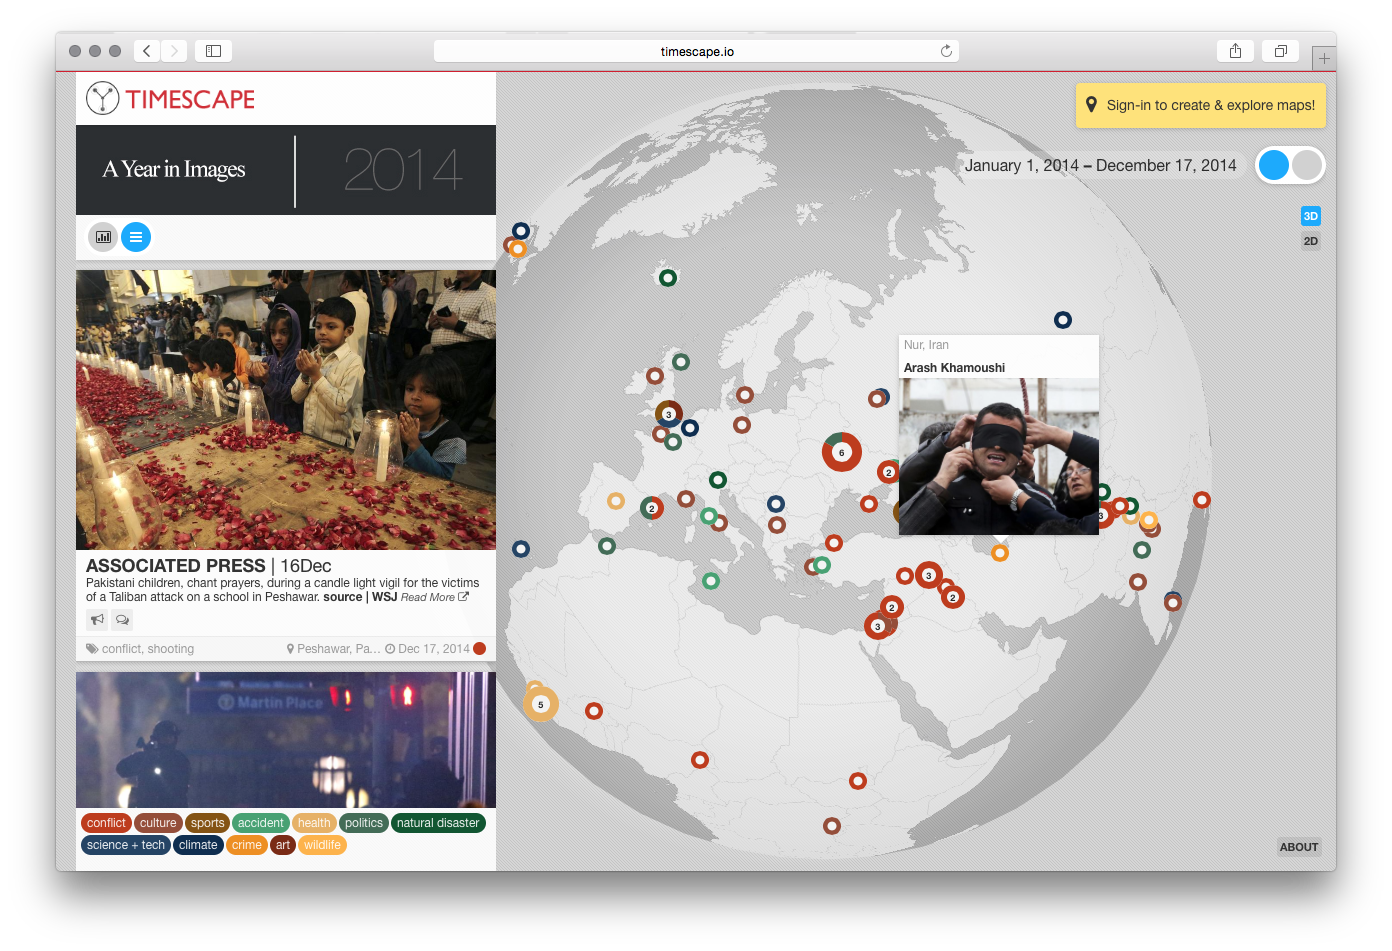1392x951 pixels.
Task: Filter by the conflict tag
Action: point(106,823)
